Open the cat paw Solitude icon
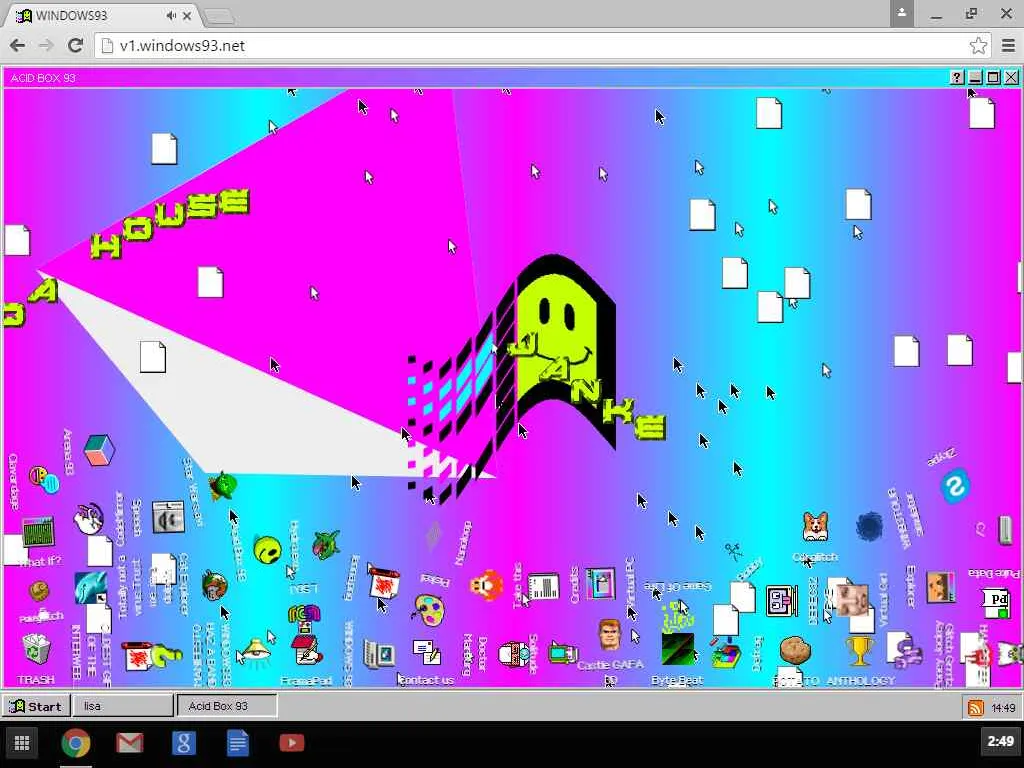 pos(514,654)
